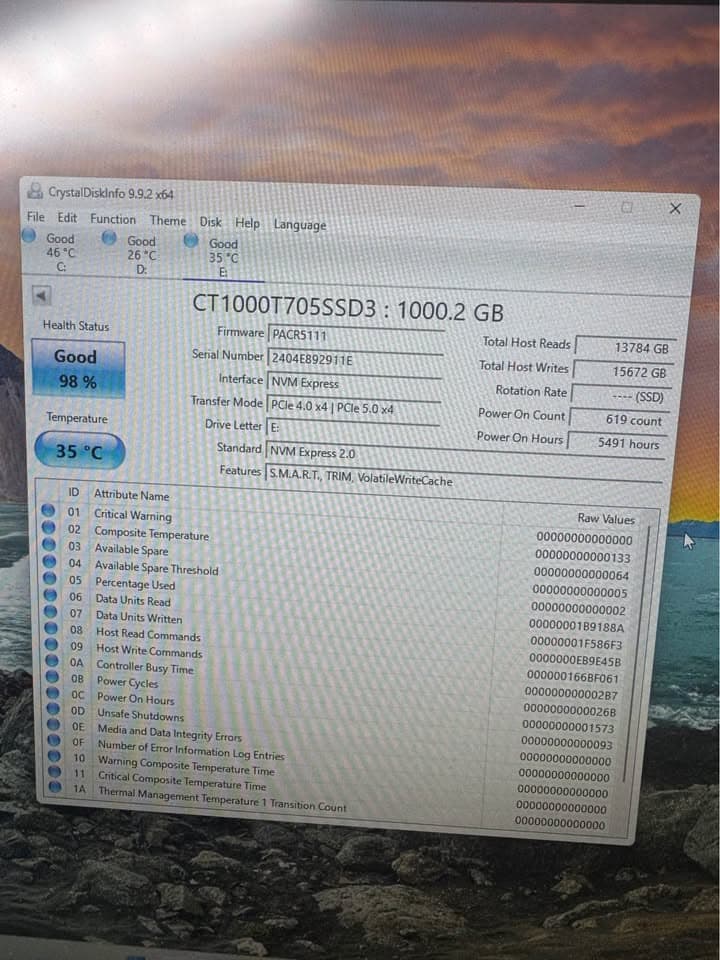
Task: Click the Good 98 % health status button
Action: [78, 369]
